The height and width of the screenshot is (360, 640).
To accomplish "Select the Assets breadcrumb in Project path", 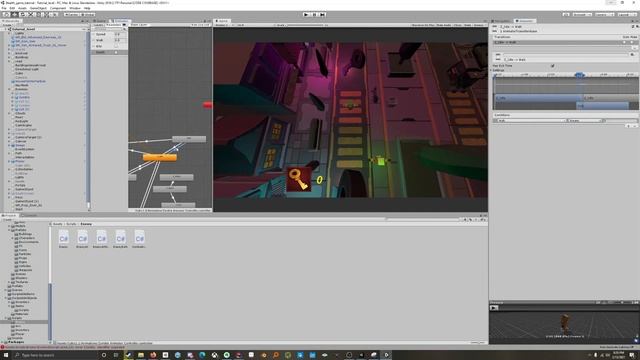I will coord(58,224).
